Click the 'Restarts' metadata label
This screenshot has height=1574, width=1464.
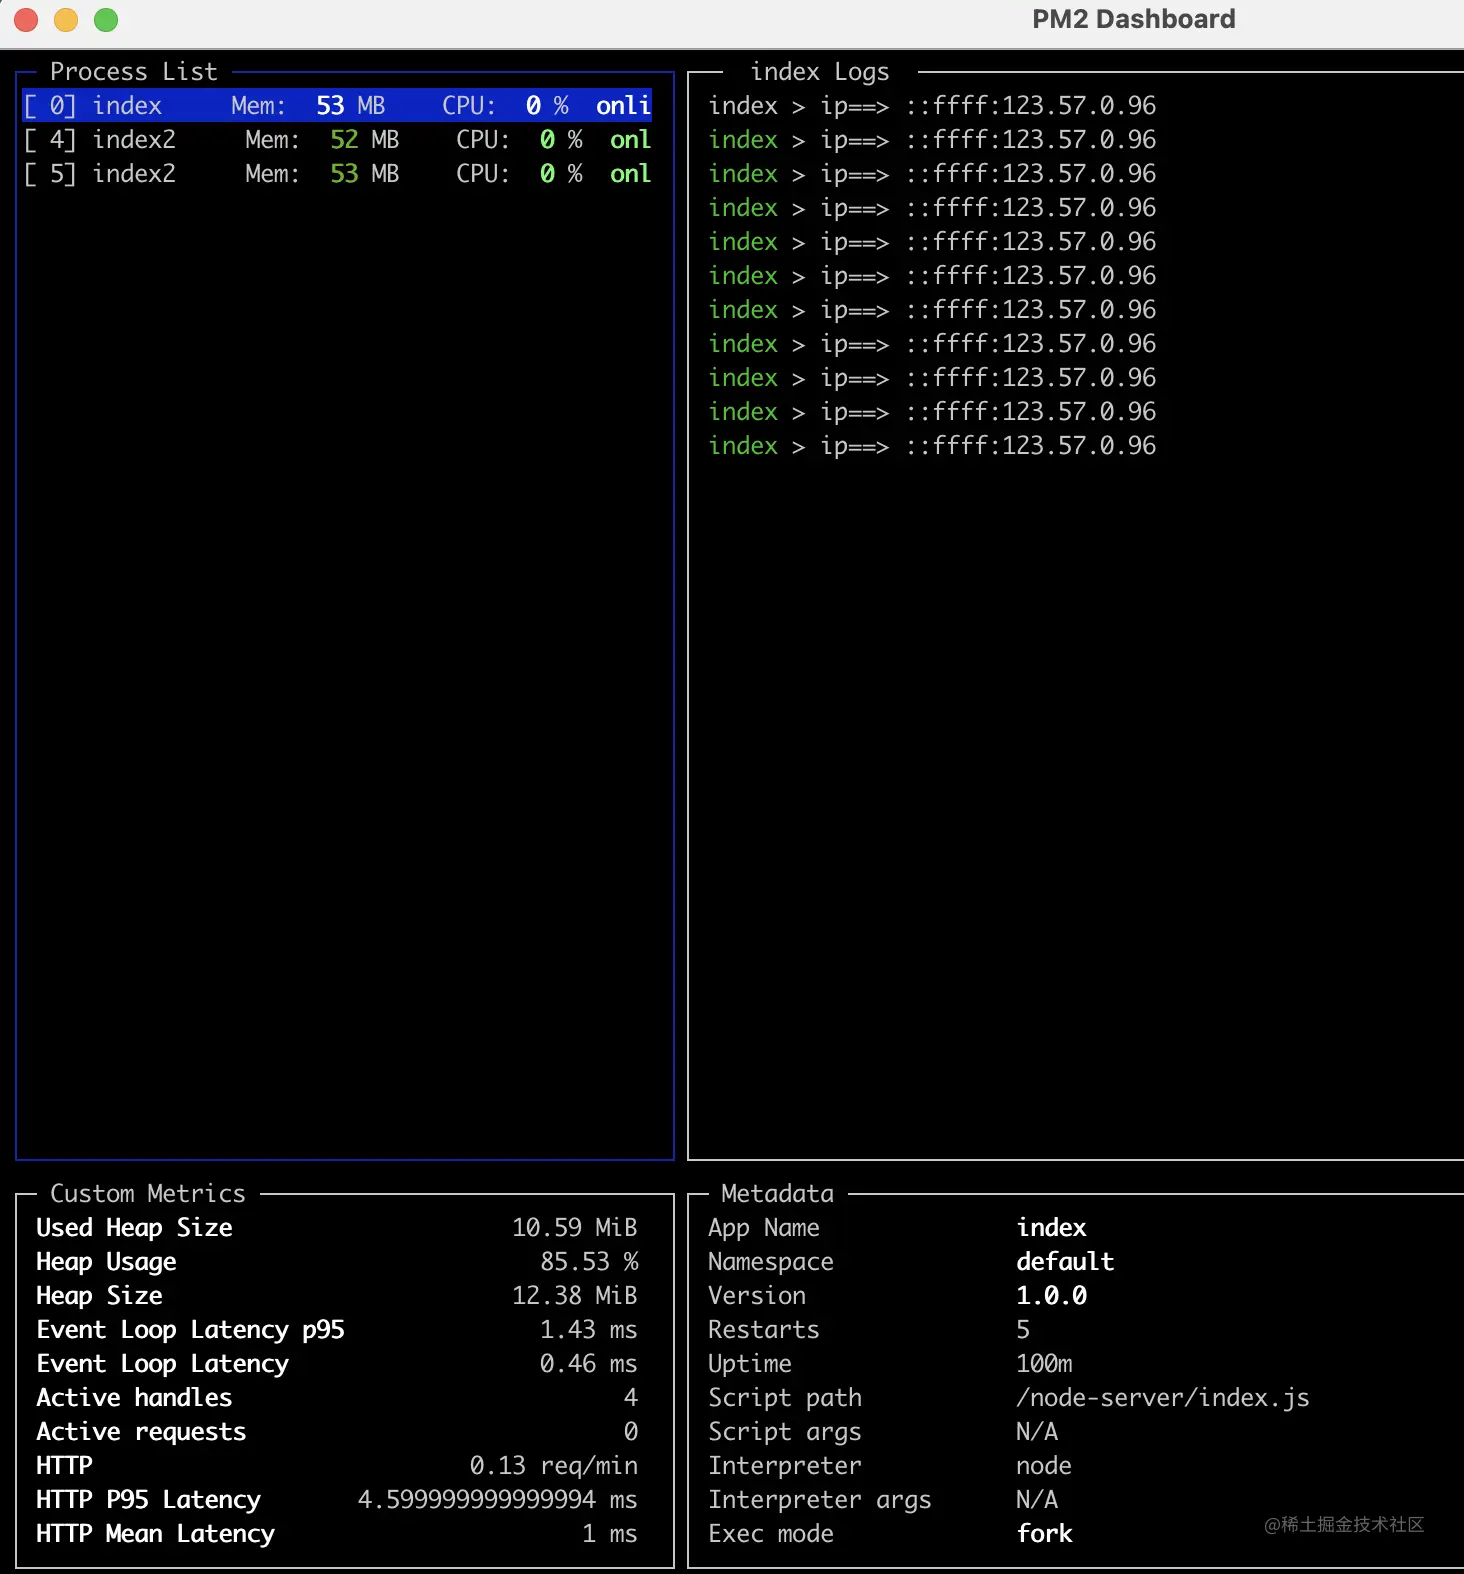point(764,1330)
